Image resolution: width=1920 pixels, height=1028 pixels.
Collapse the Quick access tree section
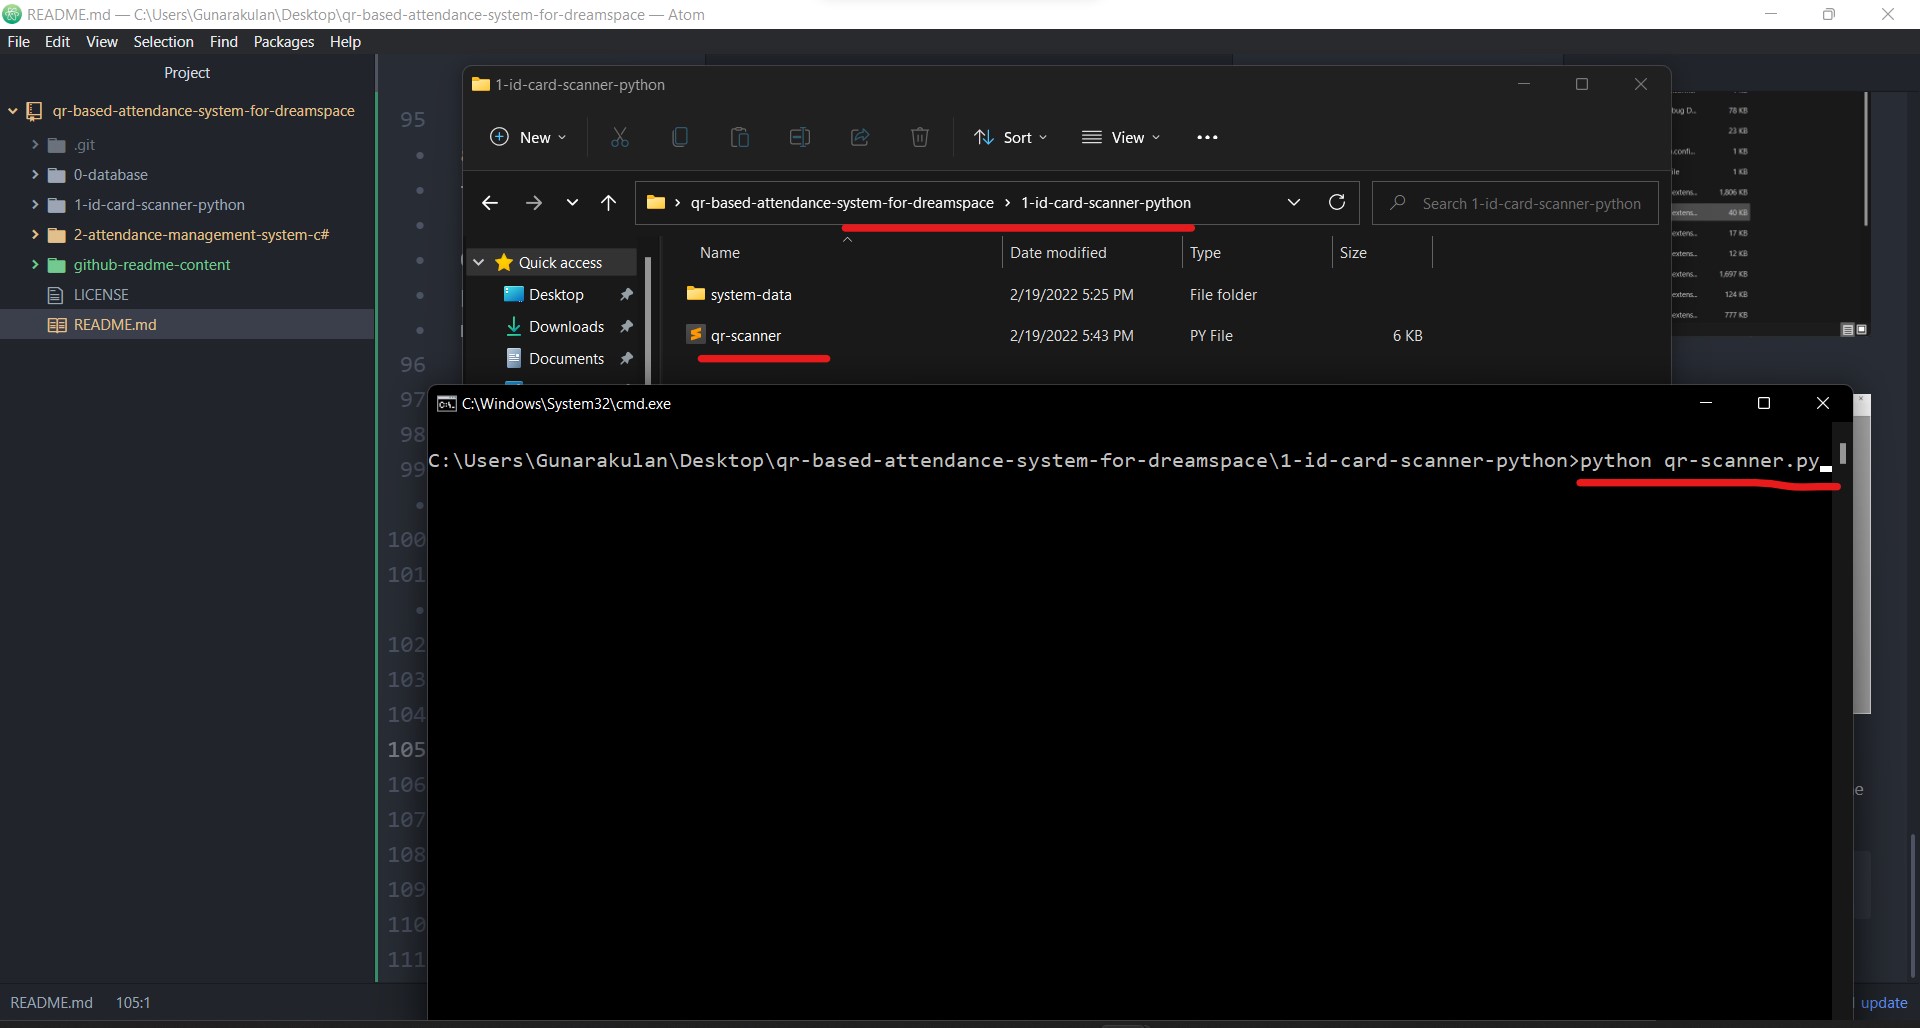479,262
